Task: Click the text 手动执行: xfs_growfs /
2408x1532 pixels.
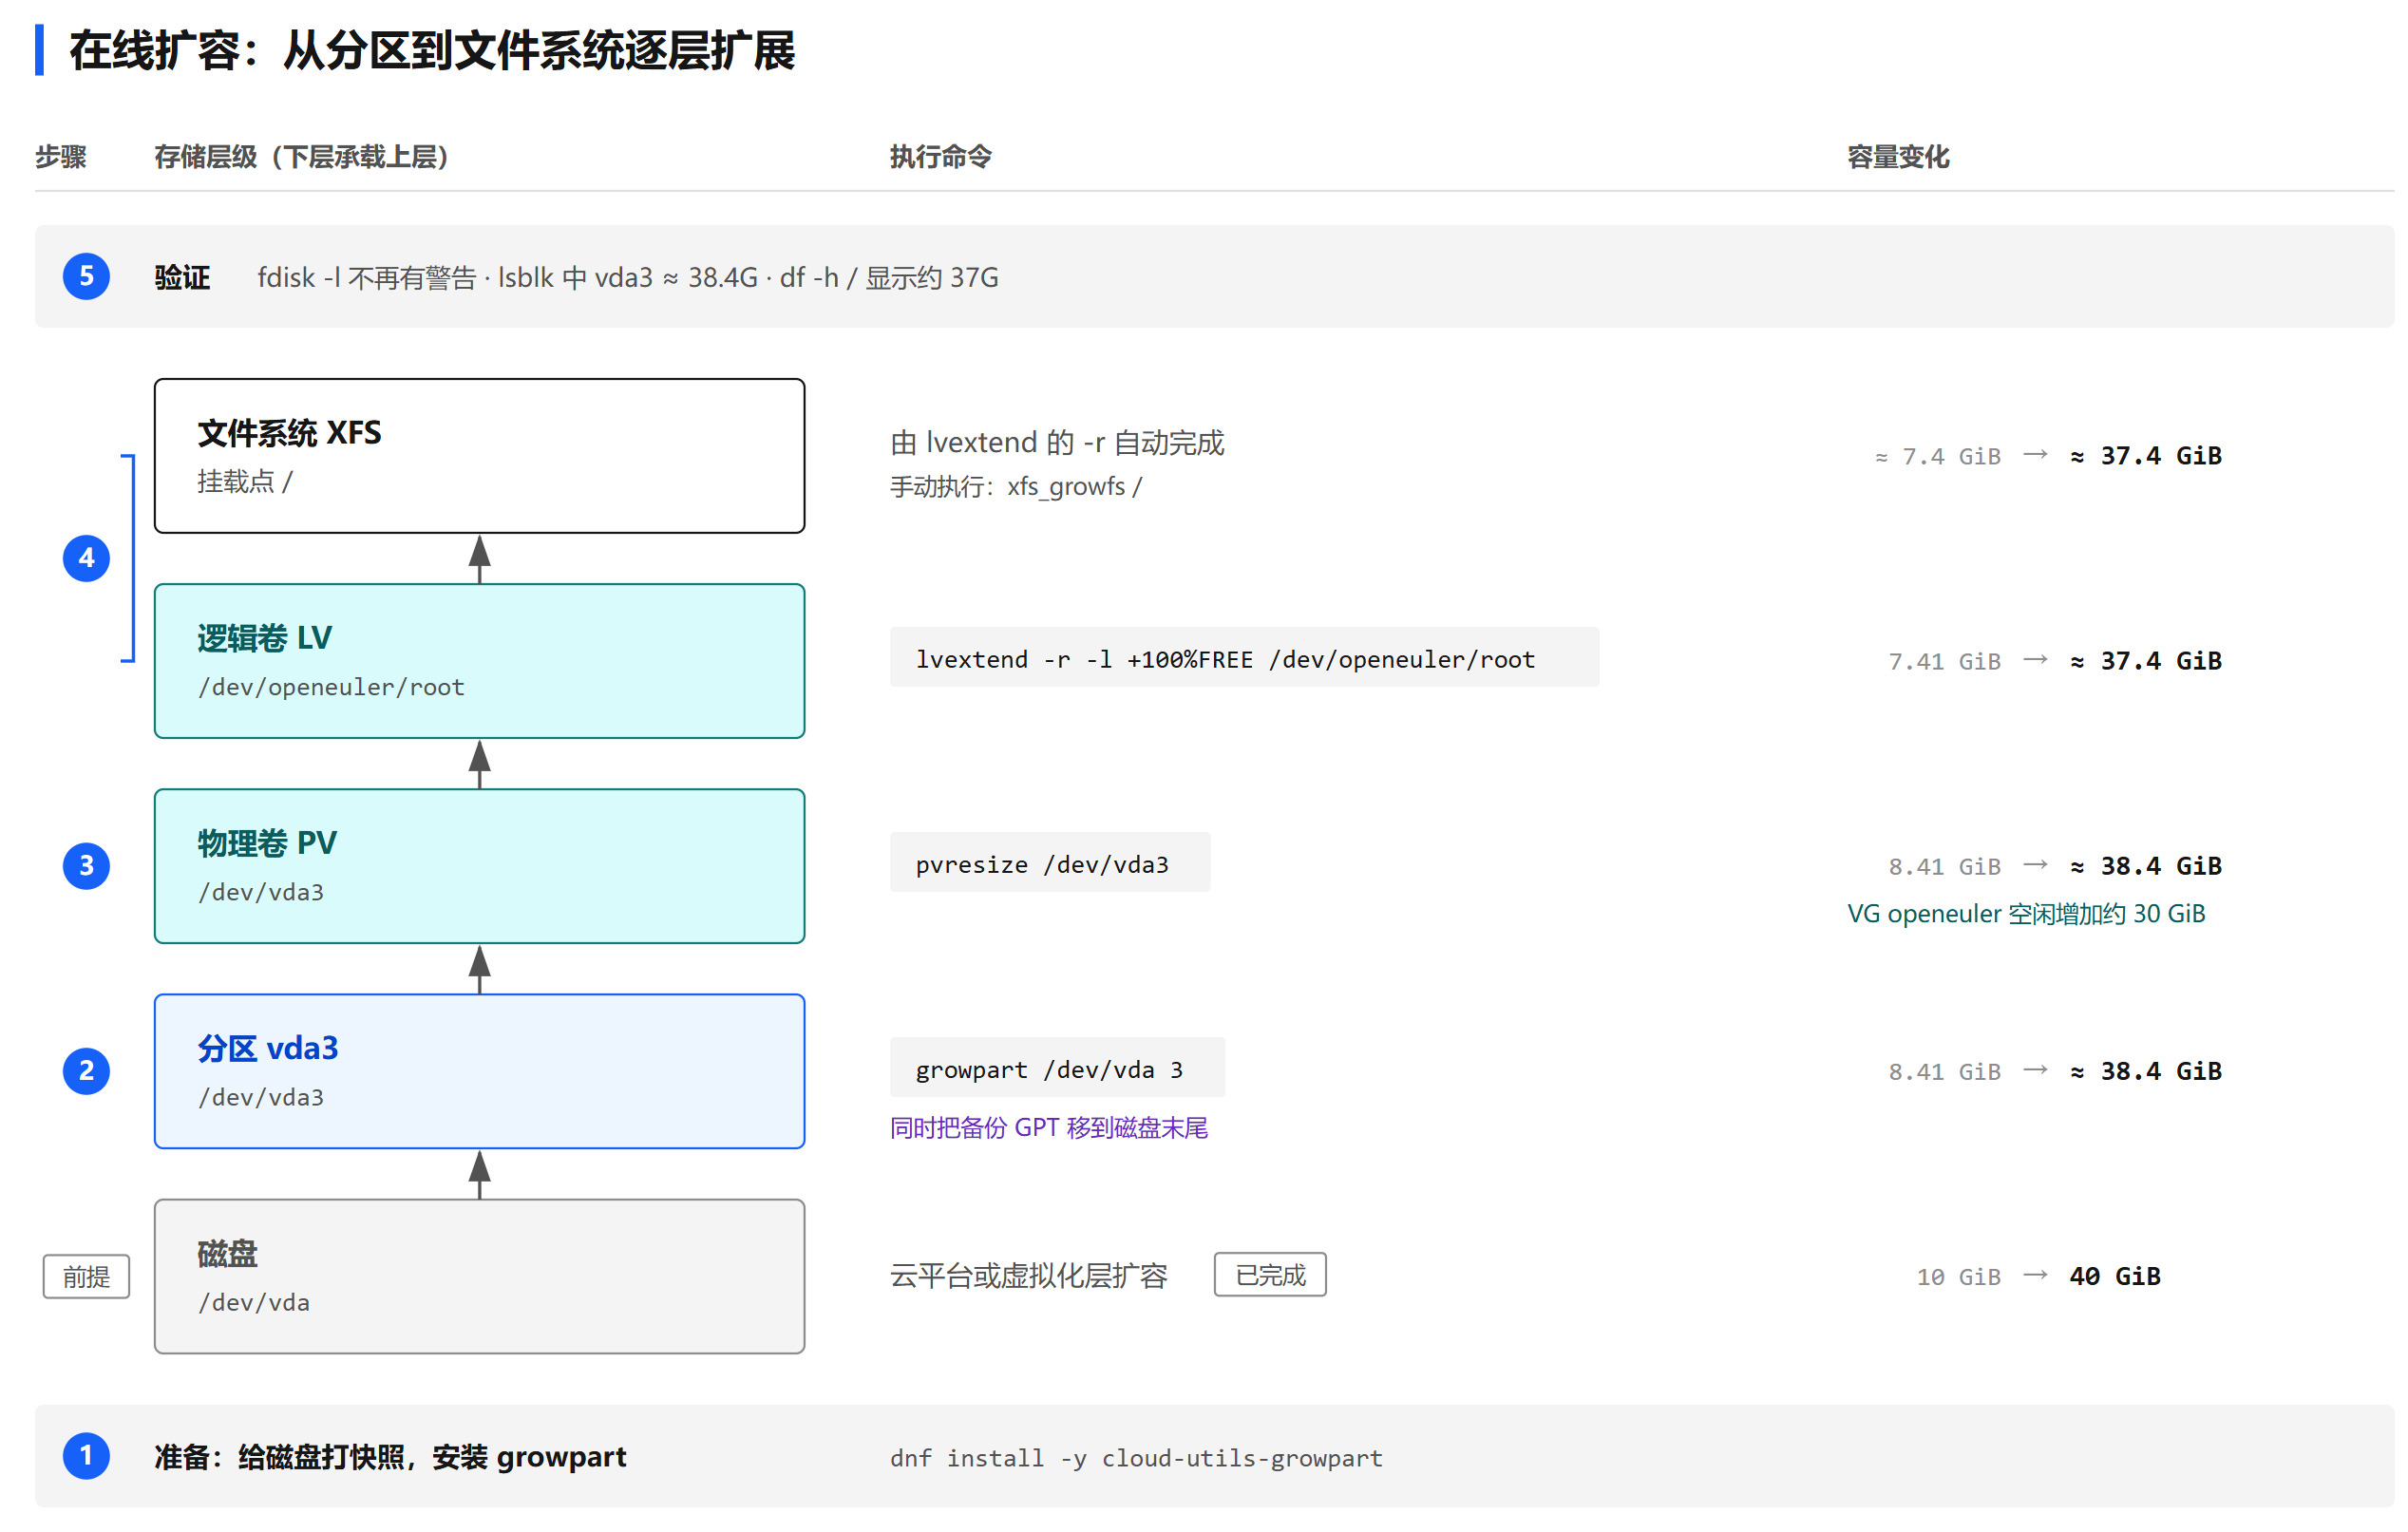Action: [1016, 486]
